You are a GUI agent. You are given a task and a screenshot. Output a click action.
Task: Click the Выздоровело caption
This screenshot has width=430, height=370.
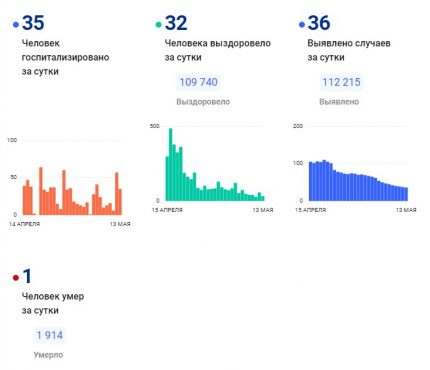pos(203,102)
